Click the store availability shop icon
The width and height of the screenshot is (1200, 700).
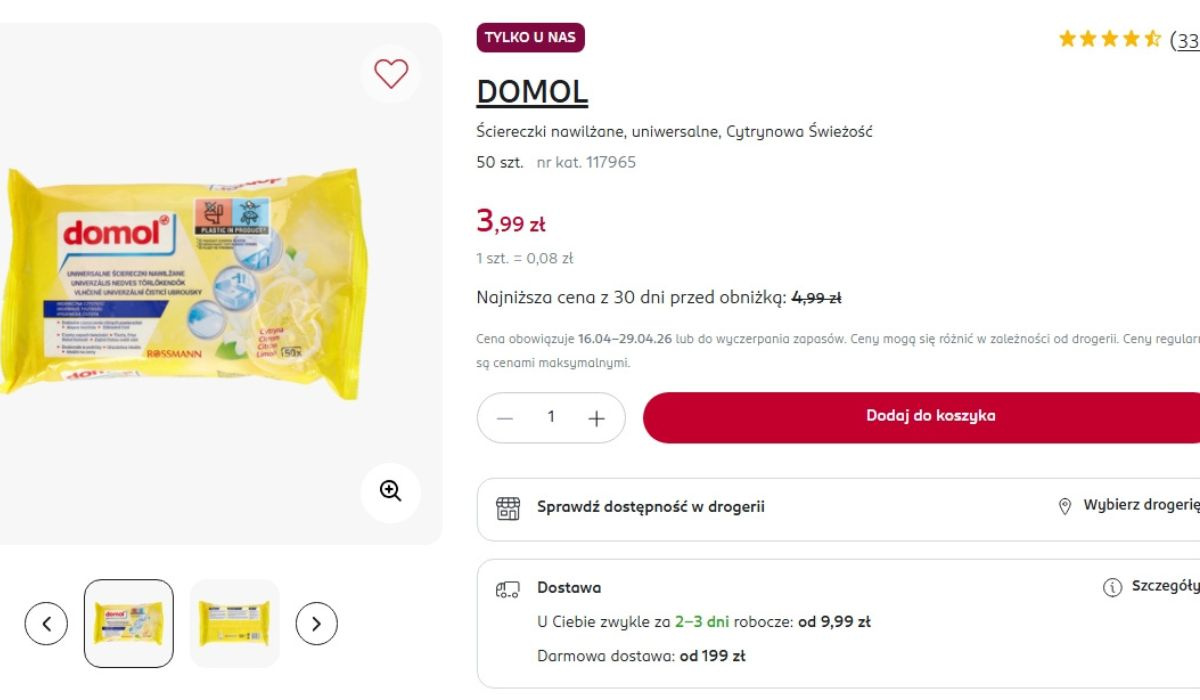point(508,508)
